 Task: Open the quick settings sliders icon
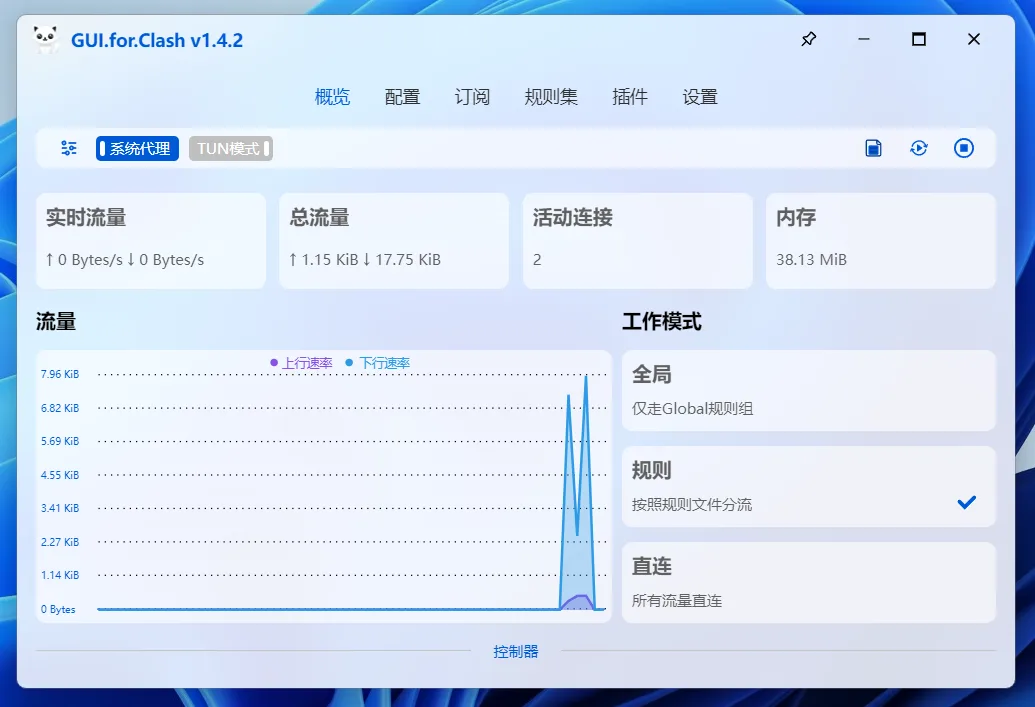[67, 147]
